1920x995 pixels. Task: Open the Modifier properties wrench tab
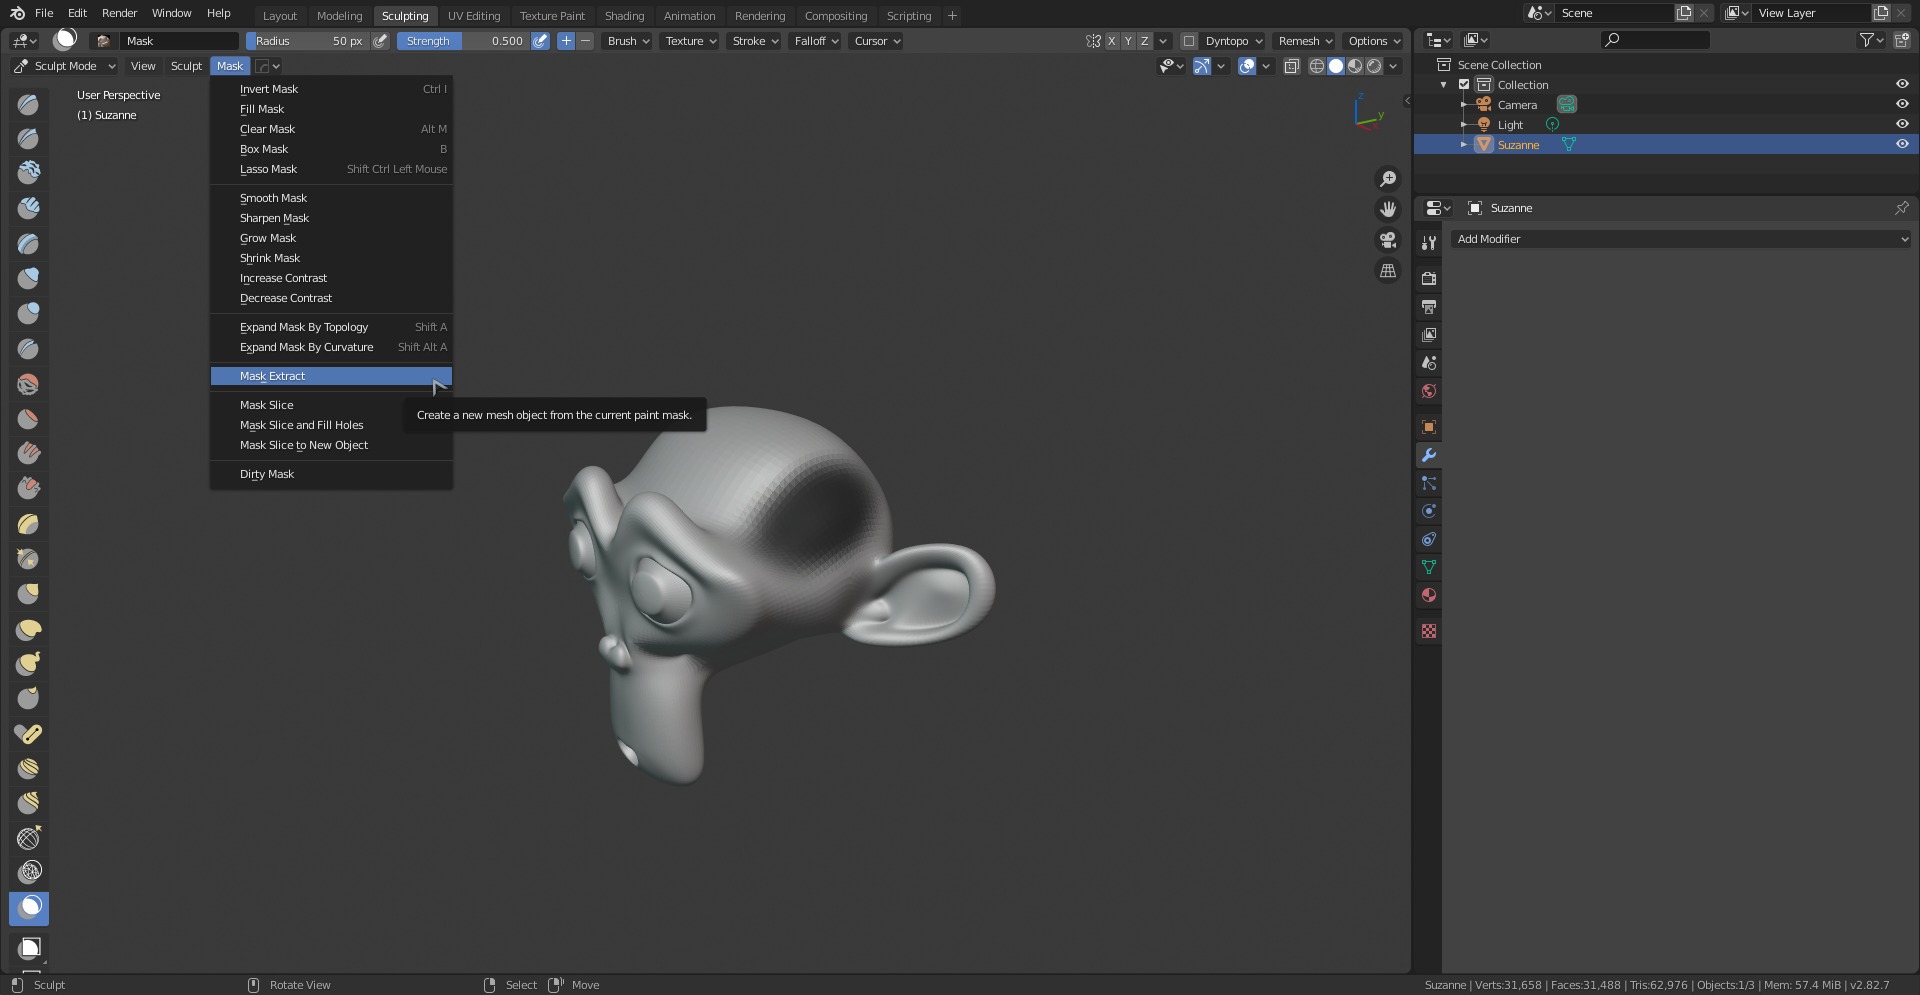click(1429, 455)
